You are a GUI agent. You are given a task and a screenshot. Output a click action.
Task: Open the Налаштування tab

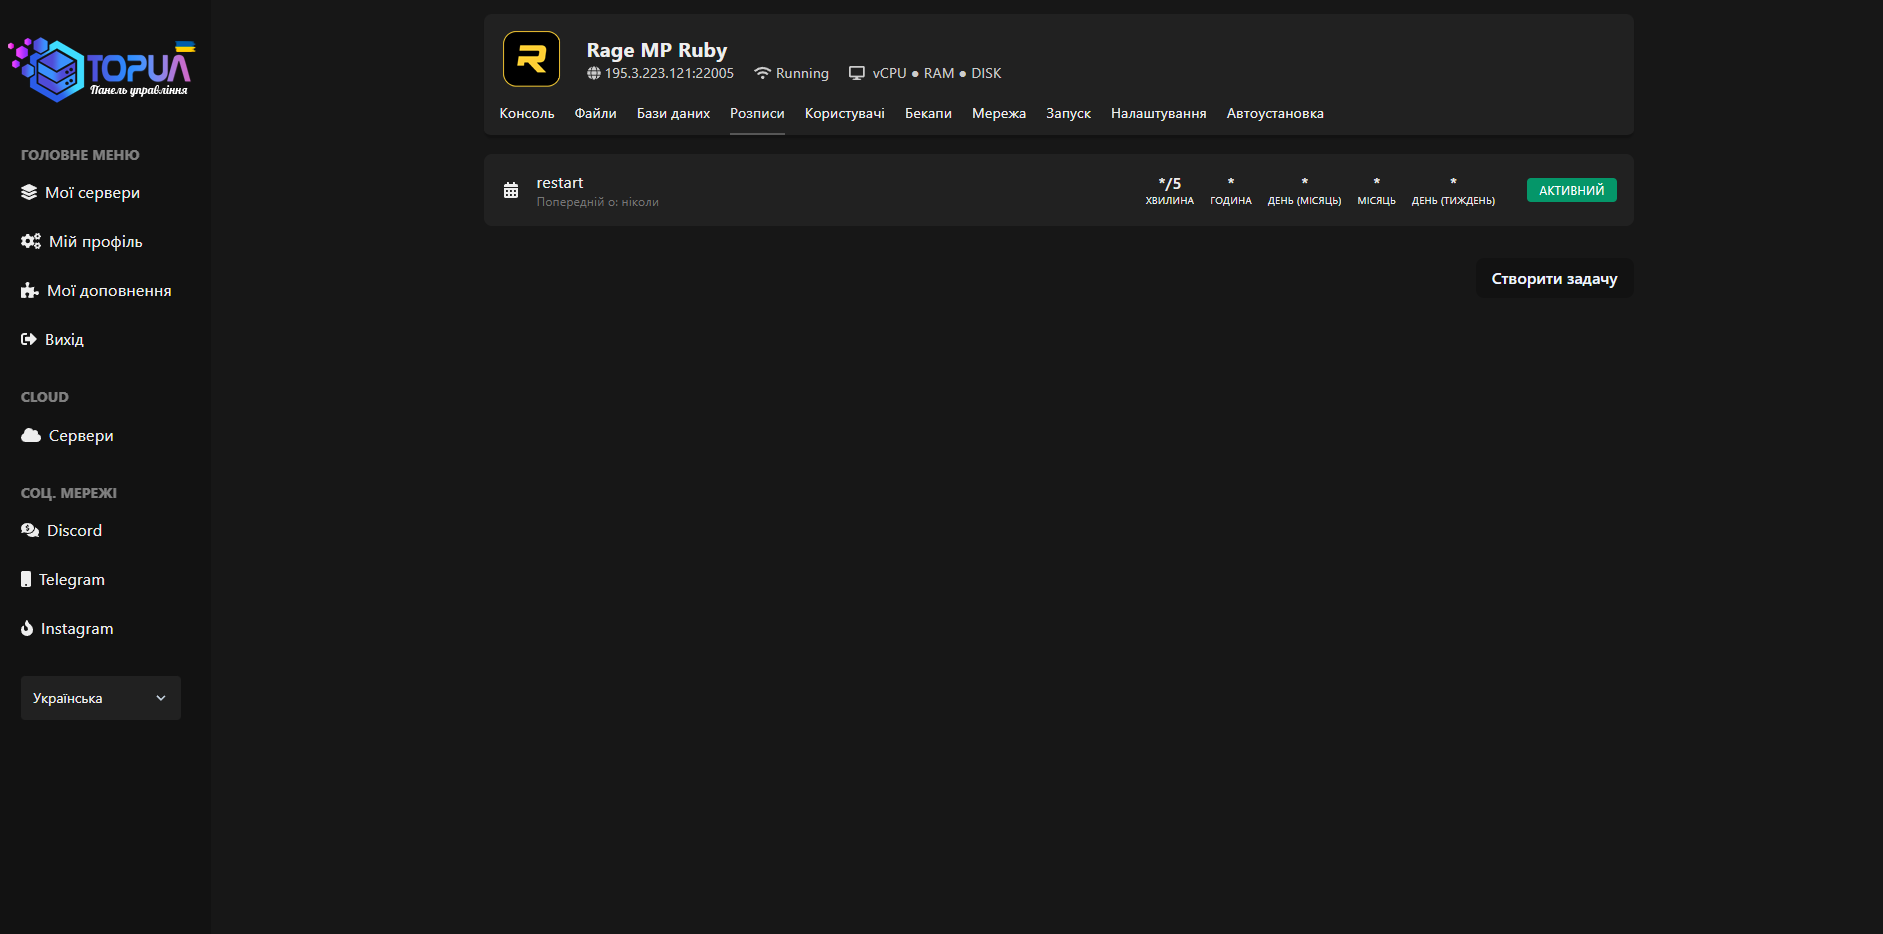[1158, 114]
